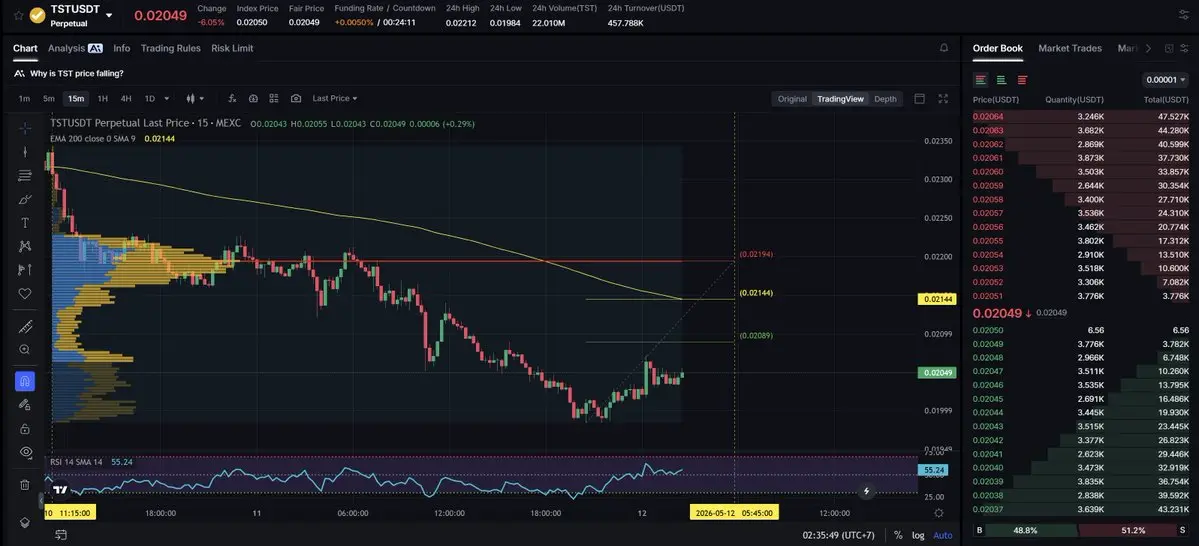Open the Info tab
The width and height of the screenshot is (1199, 546).
(122, 48)
